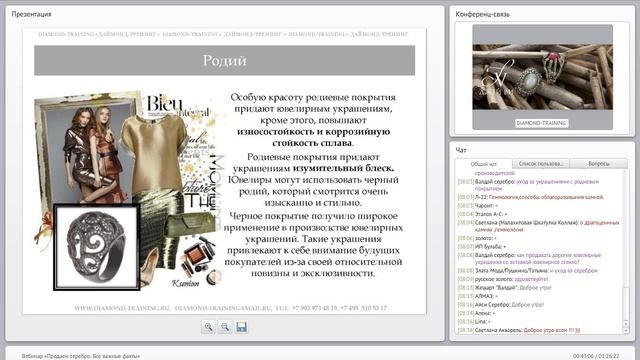Select the ИП Бульба chat message
This screenshot has width=640, height=360.
482,247
